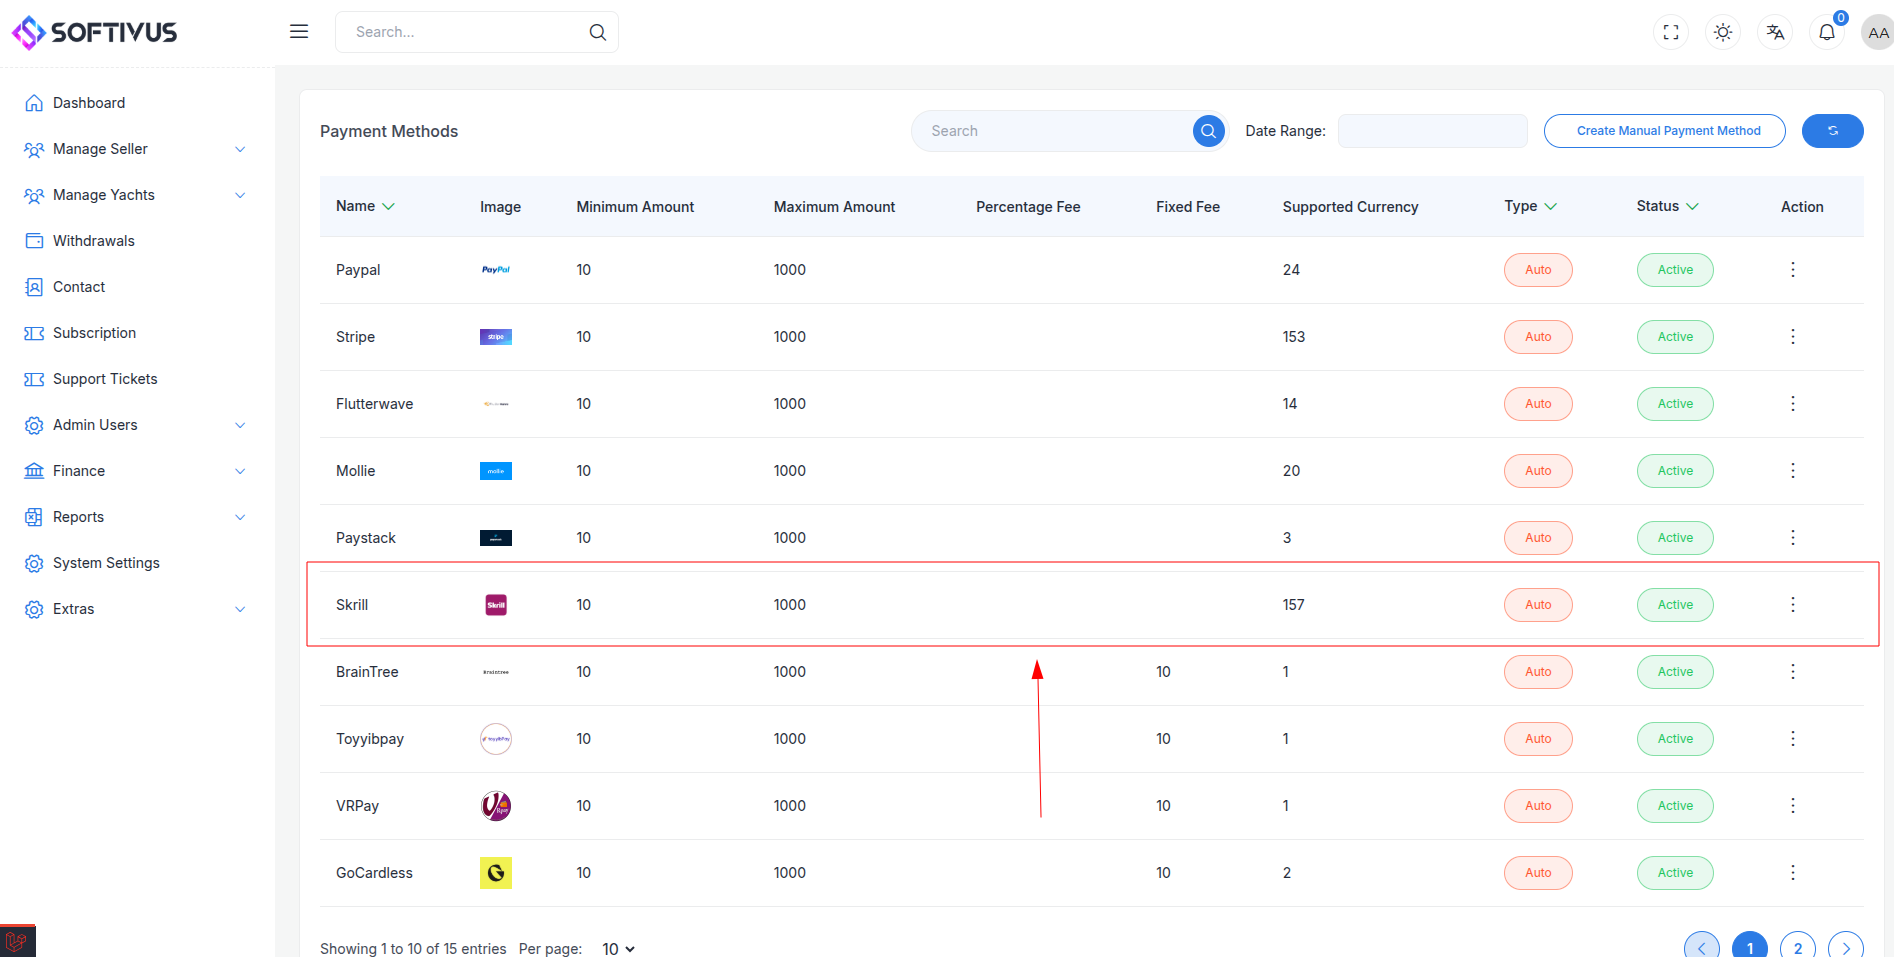1894x957 pixels.
Task: Open the Paypal row three-dot menu
Action: click(x=1792, y=270)
